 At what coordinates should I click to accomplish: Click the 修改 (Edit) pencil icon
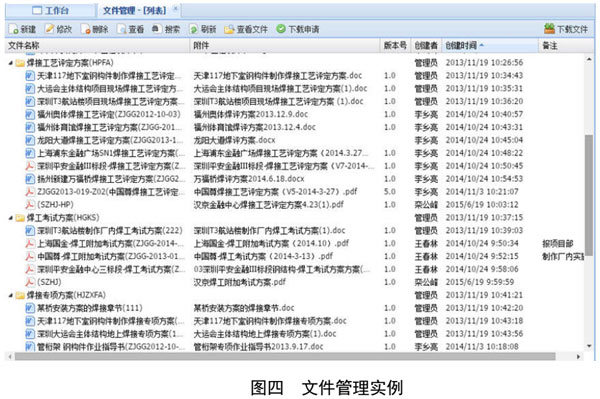[x=50, y=29]
